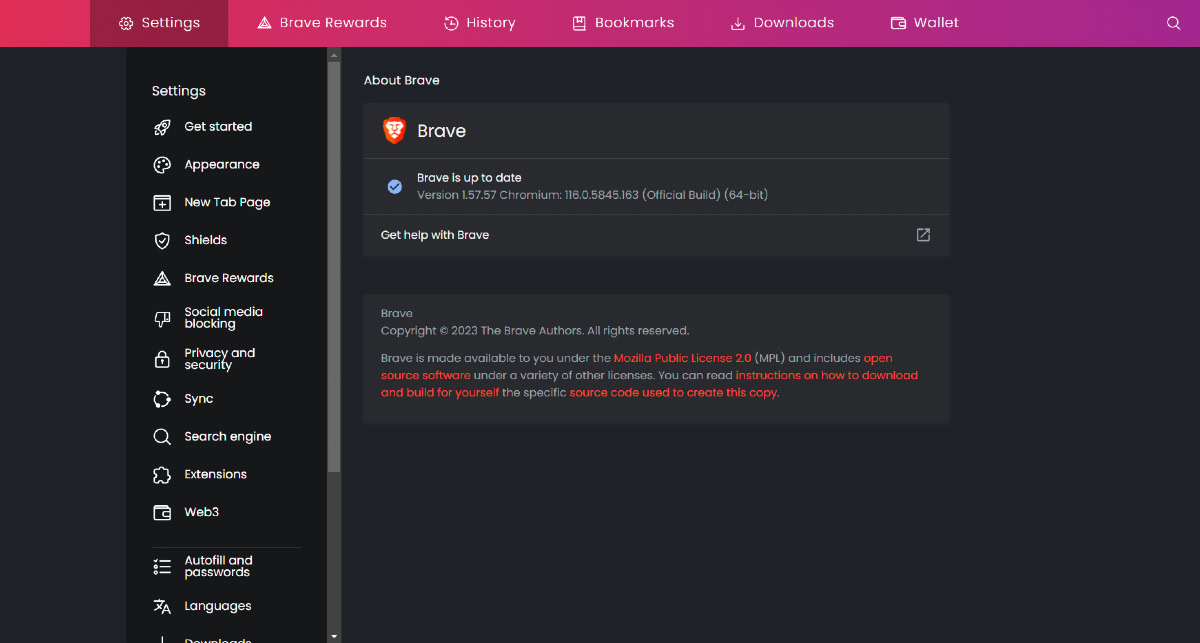The image size is (1200, 643).
Task: Click the Social media blocking thumbs-down icon
Action: (x=162, y=319)
